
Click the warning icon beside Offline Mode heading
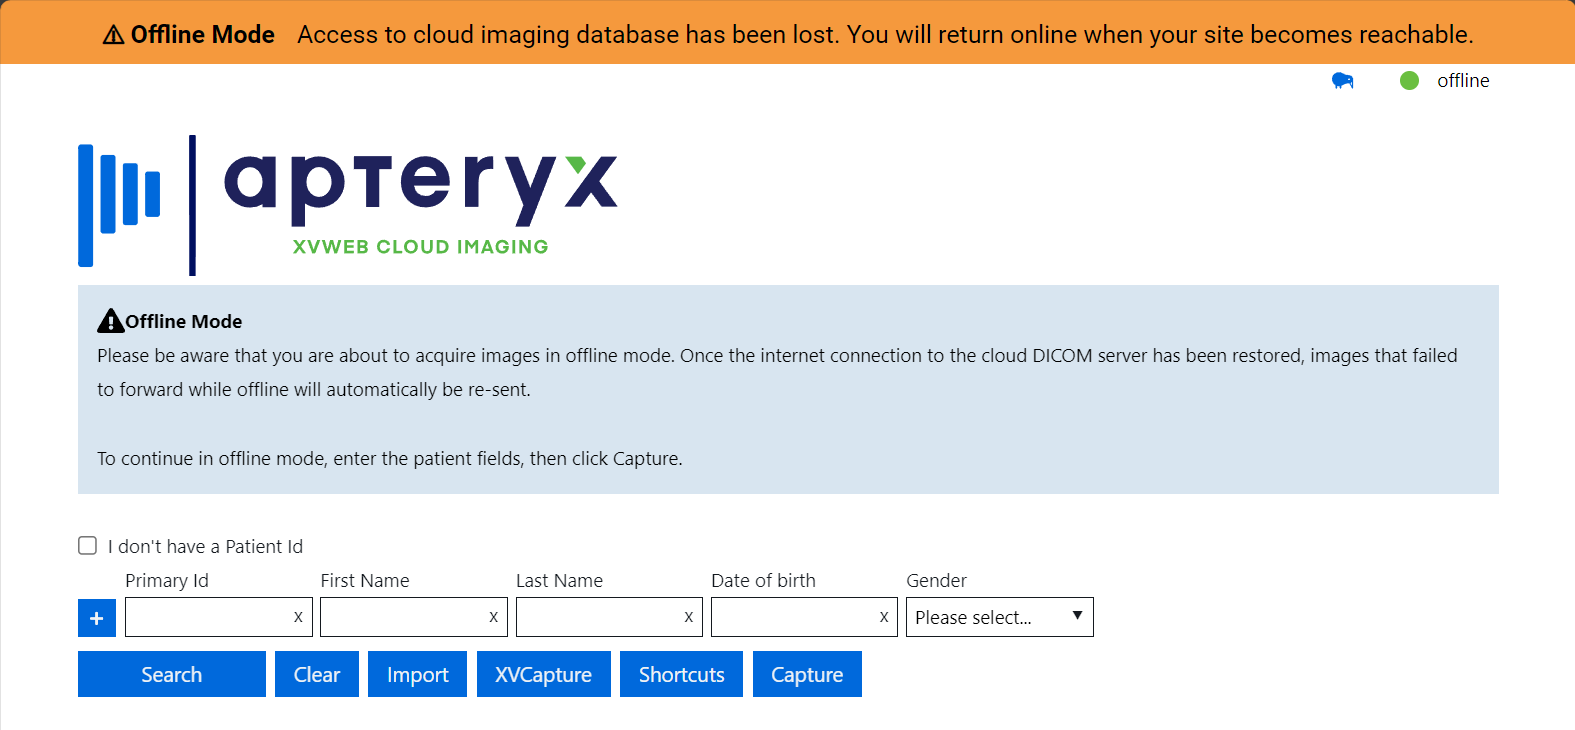pos(110,320)
